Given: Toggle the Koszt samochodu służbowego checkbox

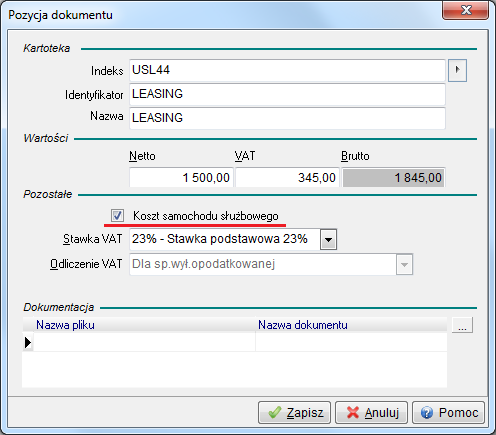Looking at the screenshot, I should pos(117,216).
